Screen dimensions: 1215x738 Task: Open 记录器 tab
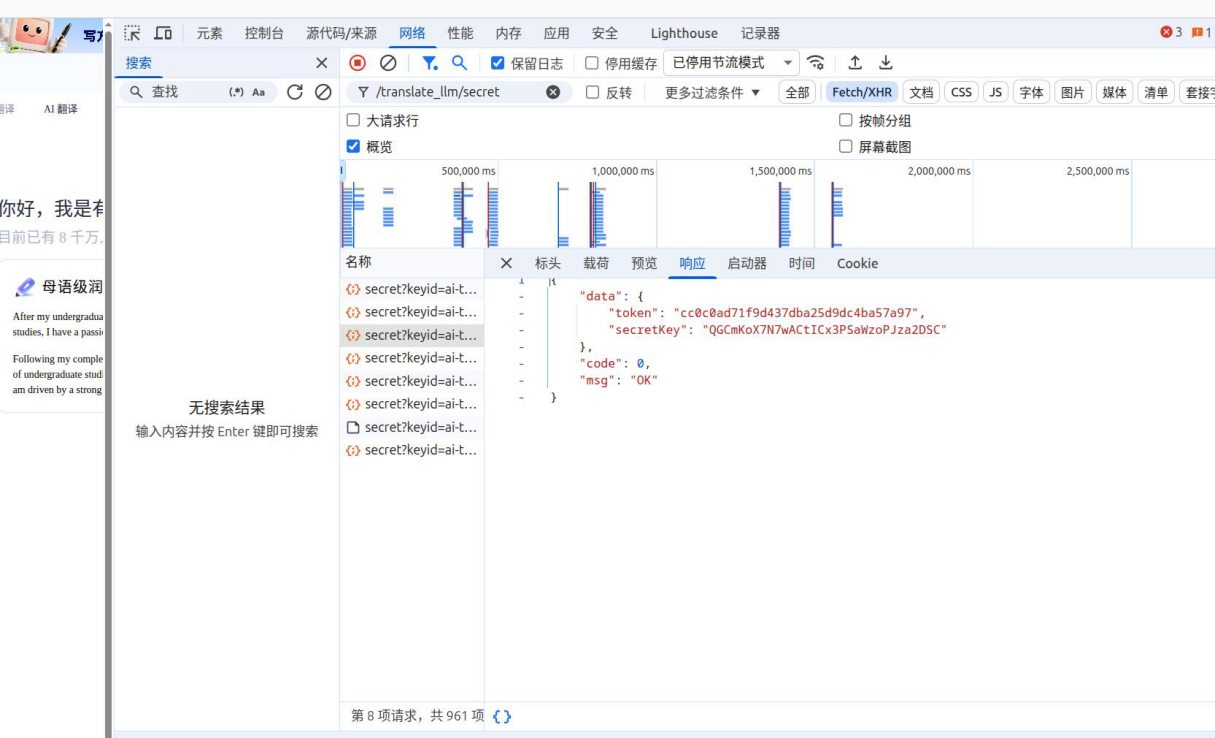760,33
